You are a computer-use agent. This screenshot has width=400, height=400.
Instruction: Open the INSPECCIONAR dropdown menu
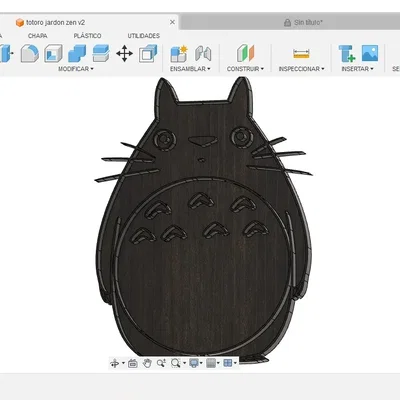tap(301, 69)
